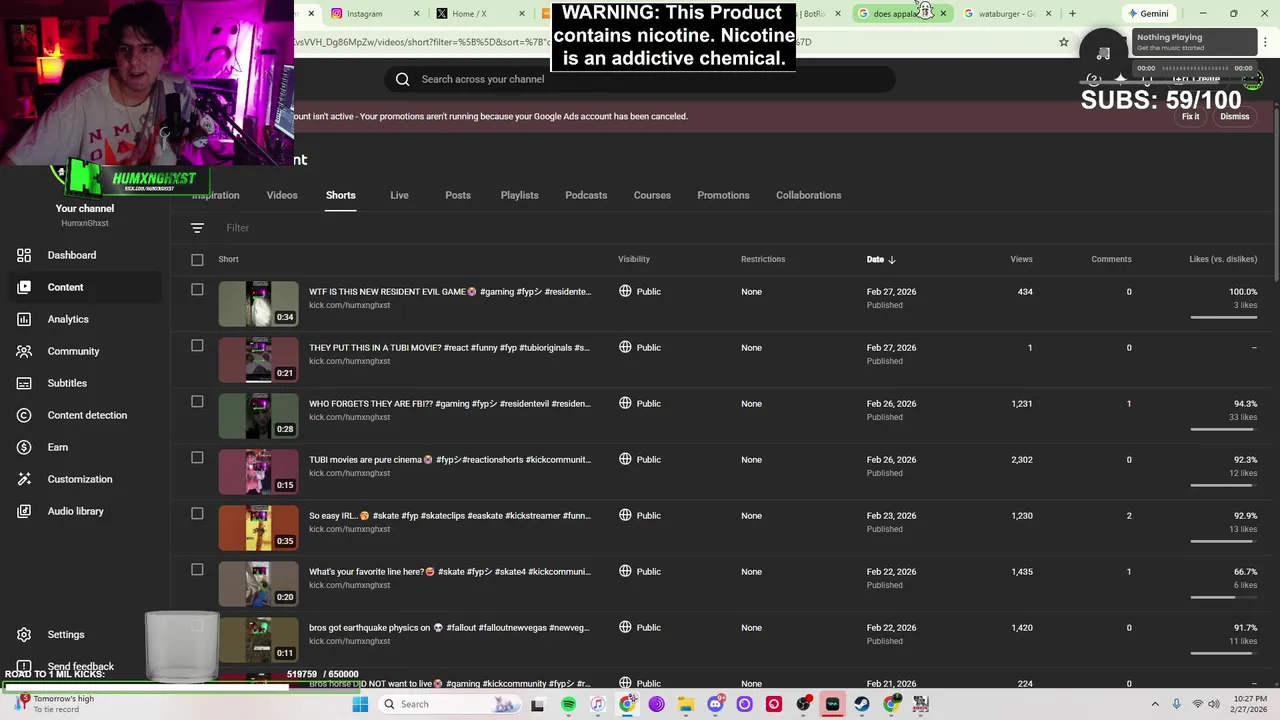Switch to the Live tab

point(399,195)
